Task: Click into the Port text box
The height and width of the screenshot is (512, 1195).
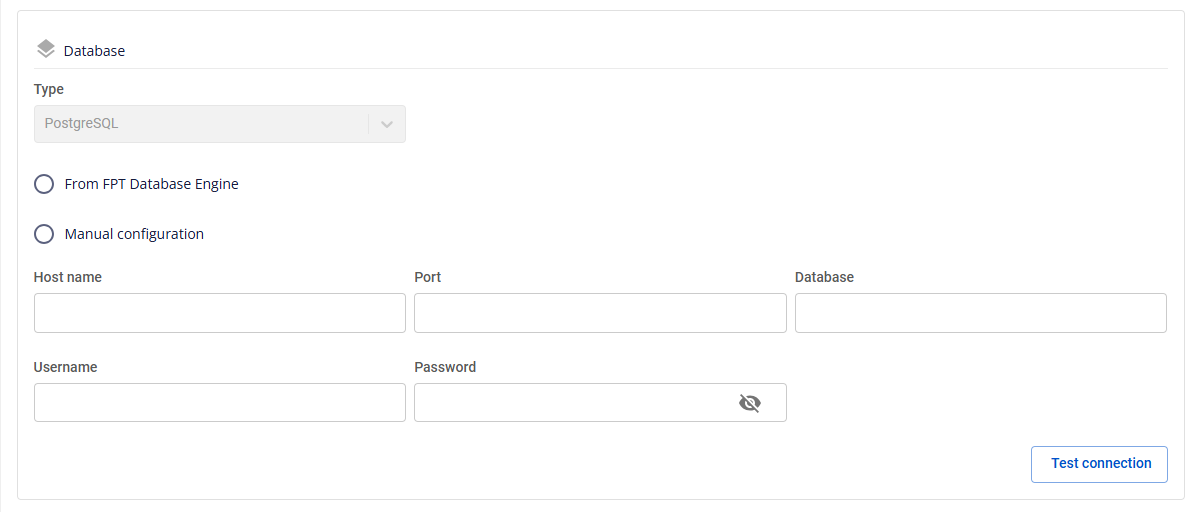Action: (600, 313)
